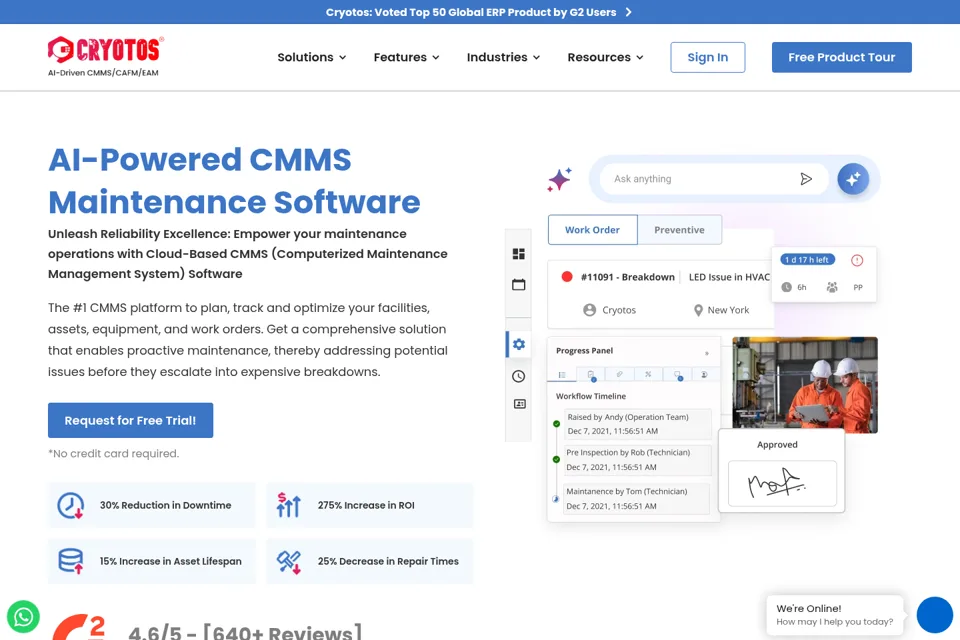The width and height of the screenshot is (960, 640).
Task: Expand the Features menu
Action: pos(407,57)
